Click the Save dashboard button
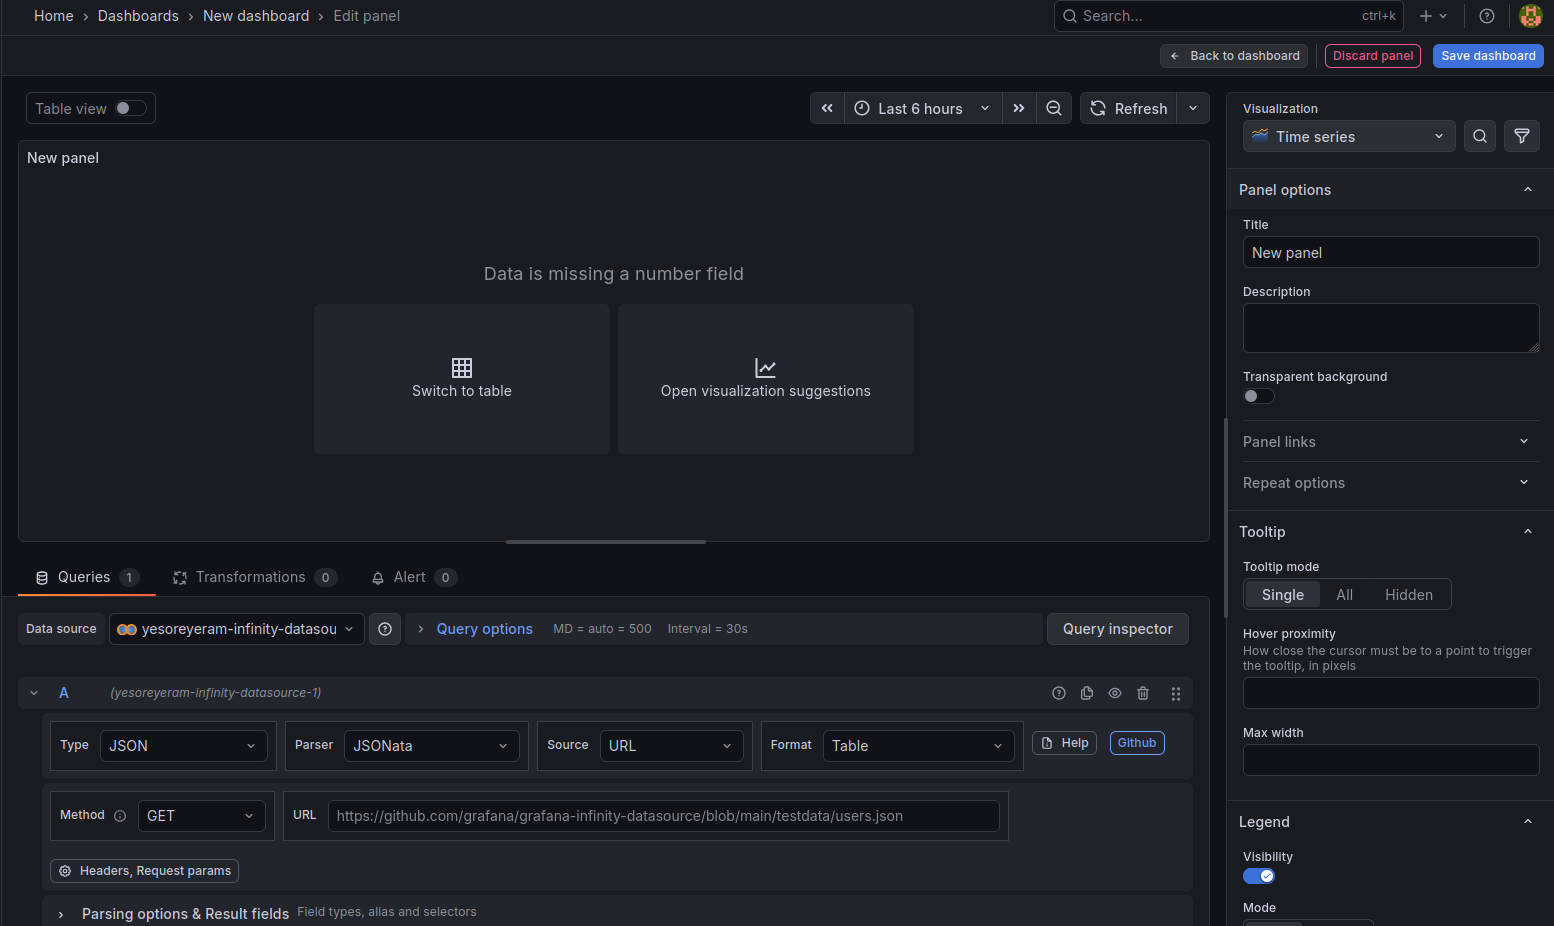 tap(1487, 56)
